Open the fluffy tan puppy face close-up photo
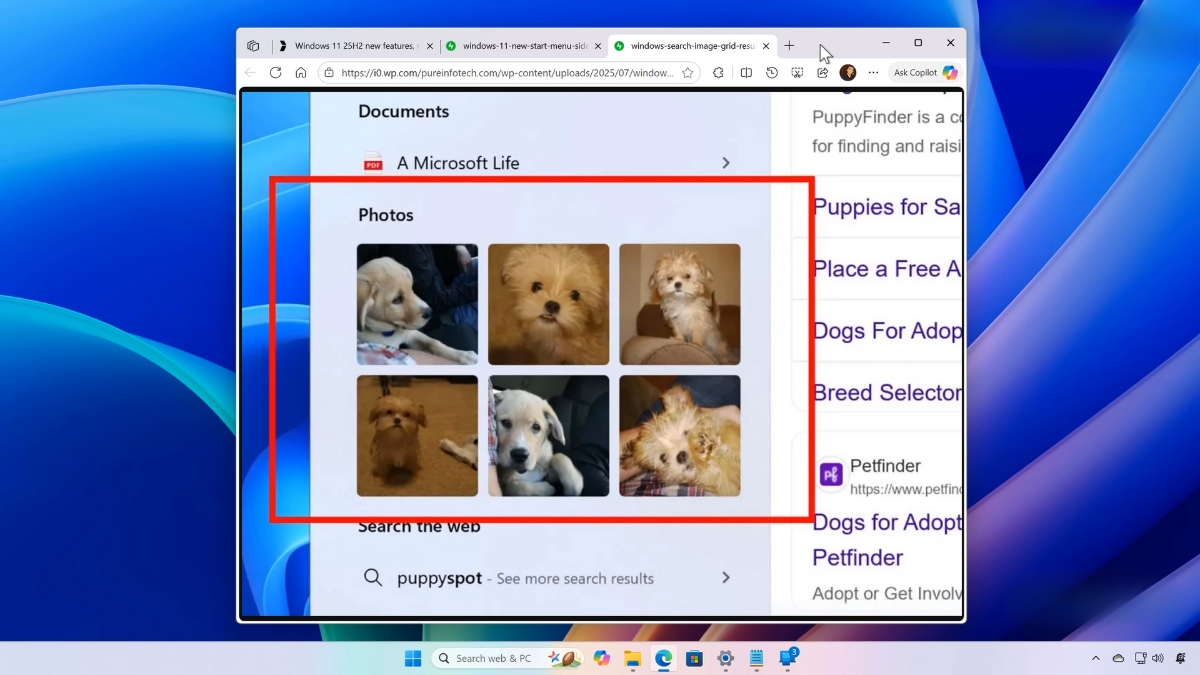 [x=548, y=304]
